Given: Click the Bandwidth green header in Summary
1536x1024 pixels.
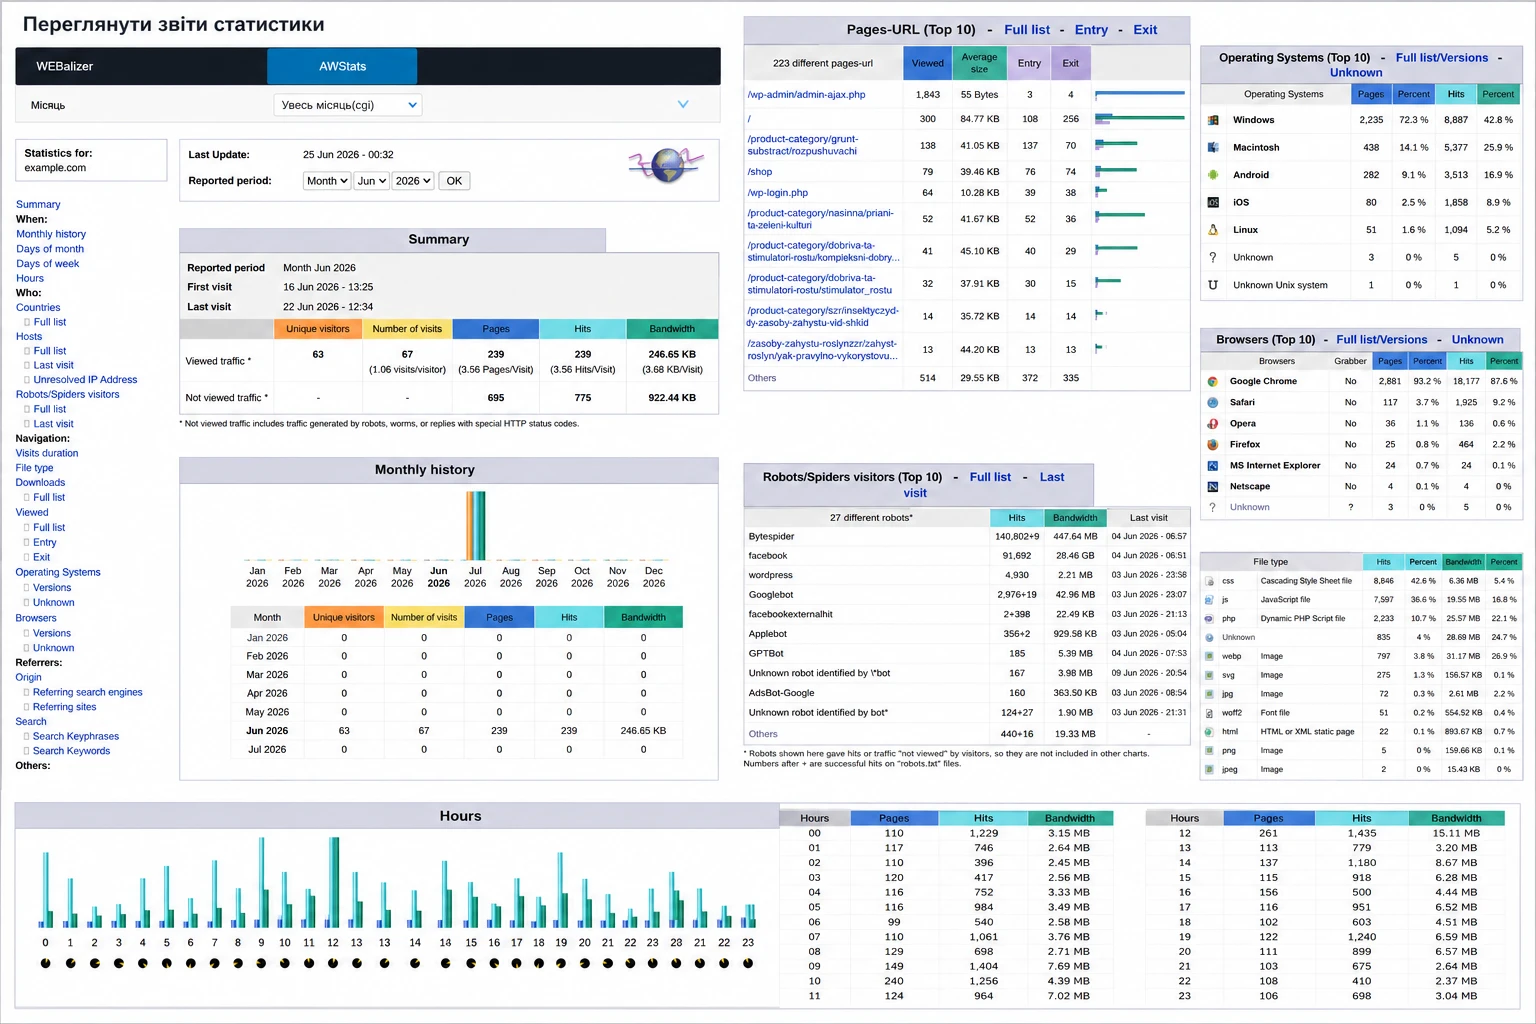Looking at the screenshot, I should (x=672, y=329).
